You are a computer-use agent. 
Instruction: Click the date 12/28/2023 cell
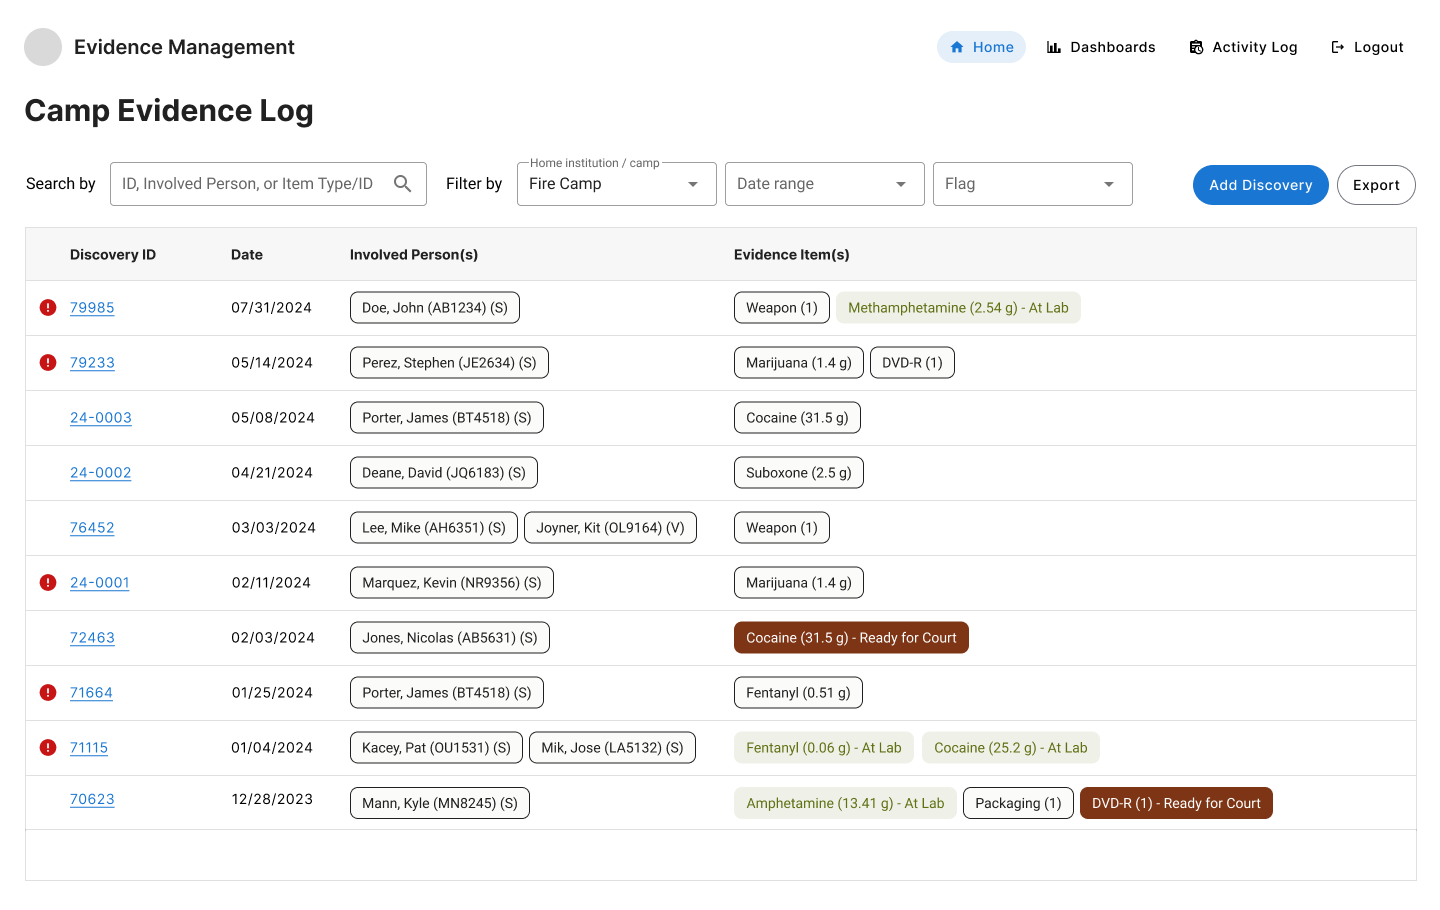[x=272, y=800]
